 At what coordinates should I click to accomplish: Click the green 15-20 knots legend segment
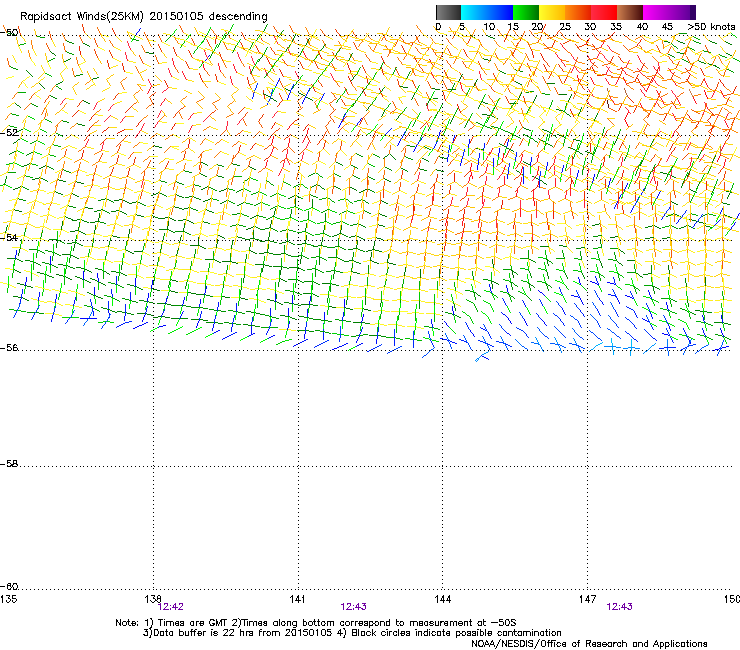526,12
